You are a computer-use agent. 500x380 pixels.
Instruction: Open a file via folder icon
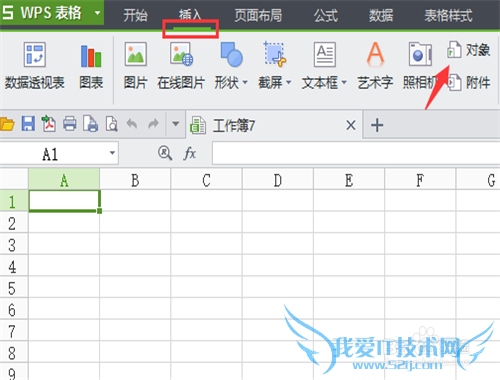click(7, 124)
